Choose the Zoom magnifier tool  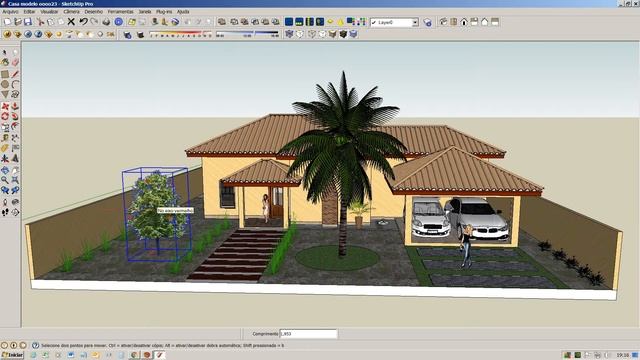[x=5, y=180]
